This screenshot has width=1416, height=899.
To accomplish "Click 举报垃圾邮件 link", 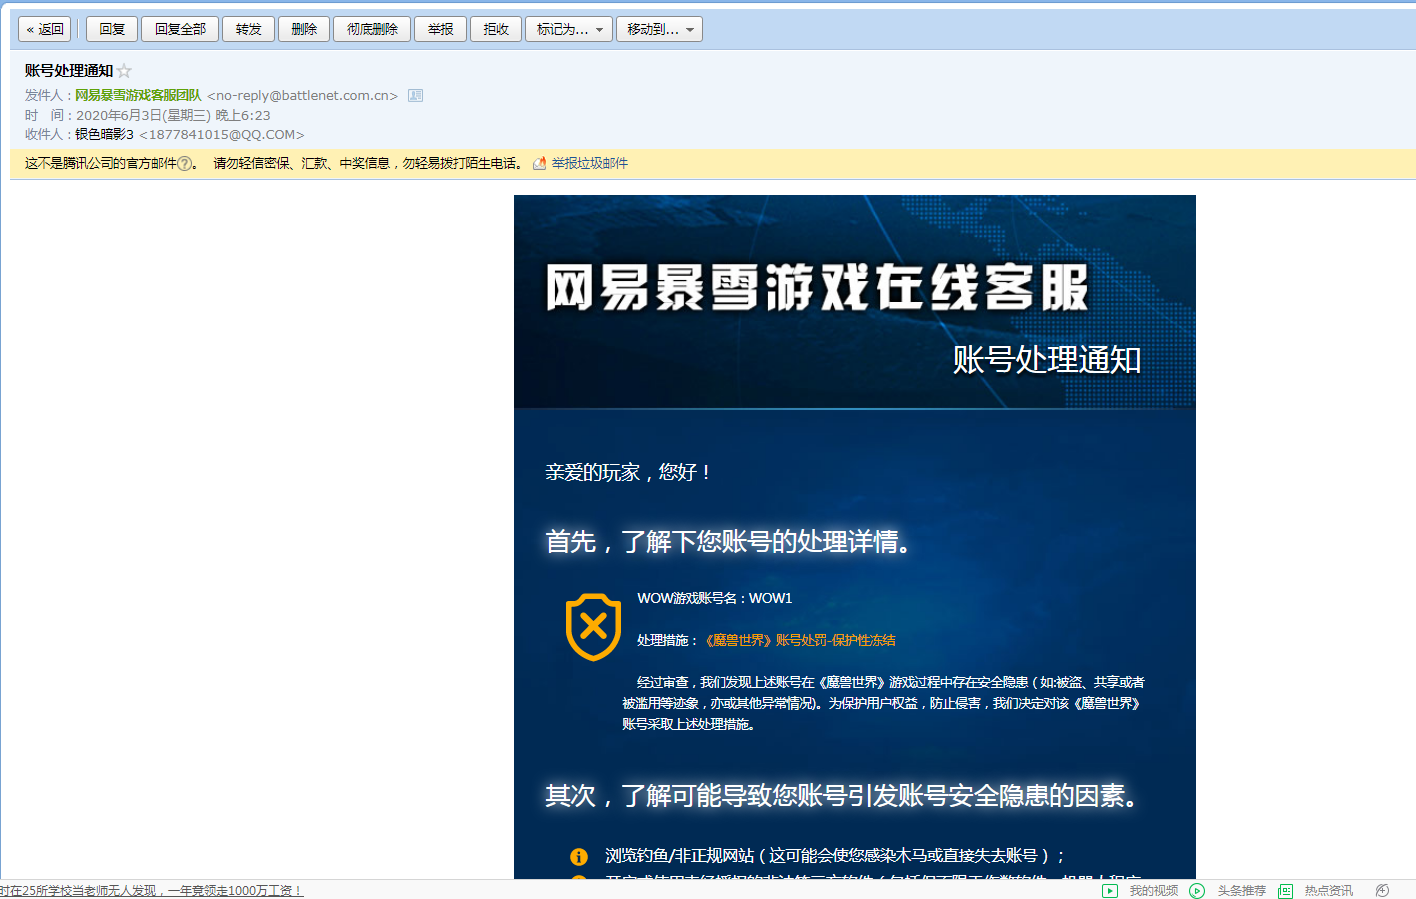I will click(x=590, y=164).
